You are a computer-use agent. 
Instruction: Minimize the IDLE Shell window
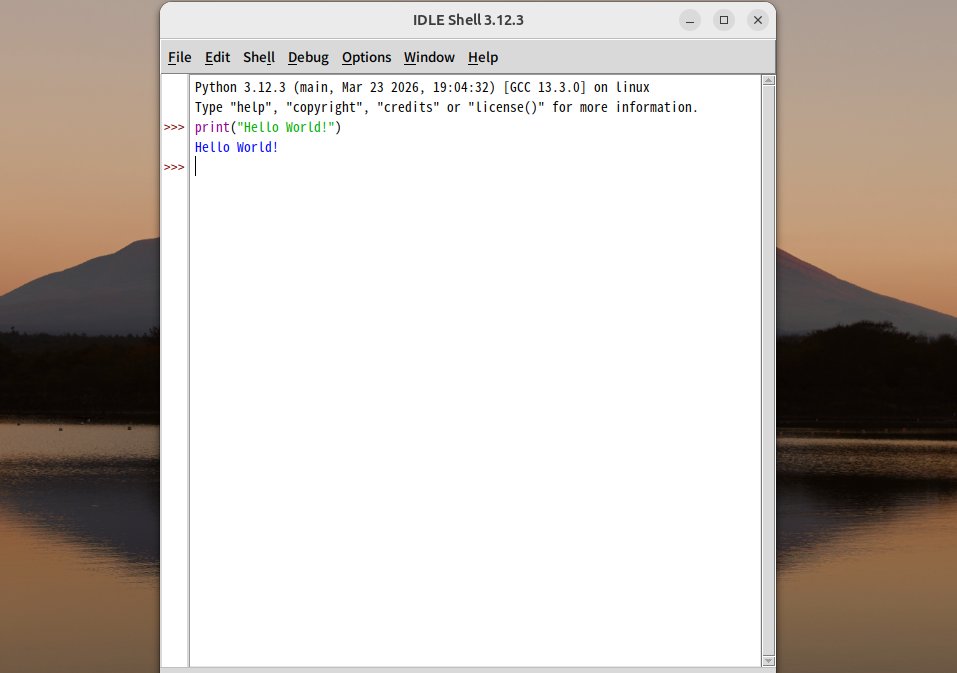pyautogui.click(x=690, y=20)
